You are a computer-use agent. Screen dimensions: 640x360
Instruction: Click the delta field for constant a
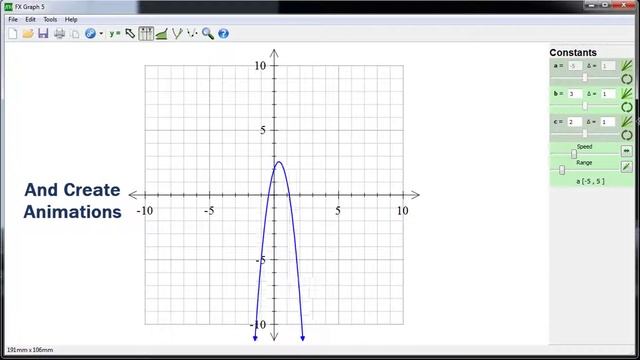click(608, 66)
